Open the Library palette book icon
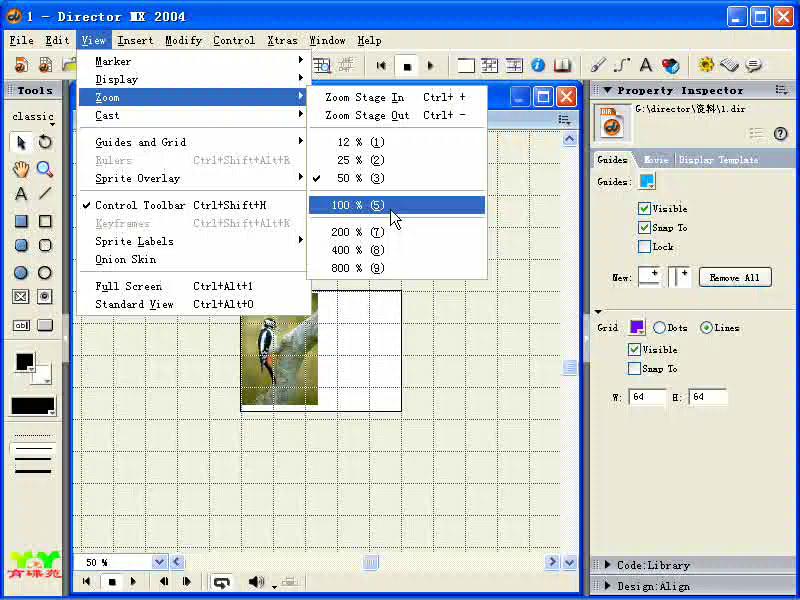This screenshot has width=800, height=600. 562,65
